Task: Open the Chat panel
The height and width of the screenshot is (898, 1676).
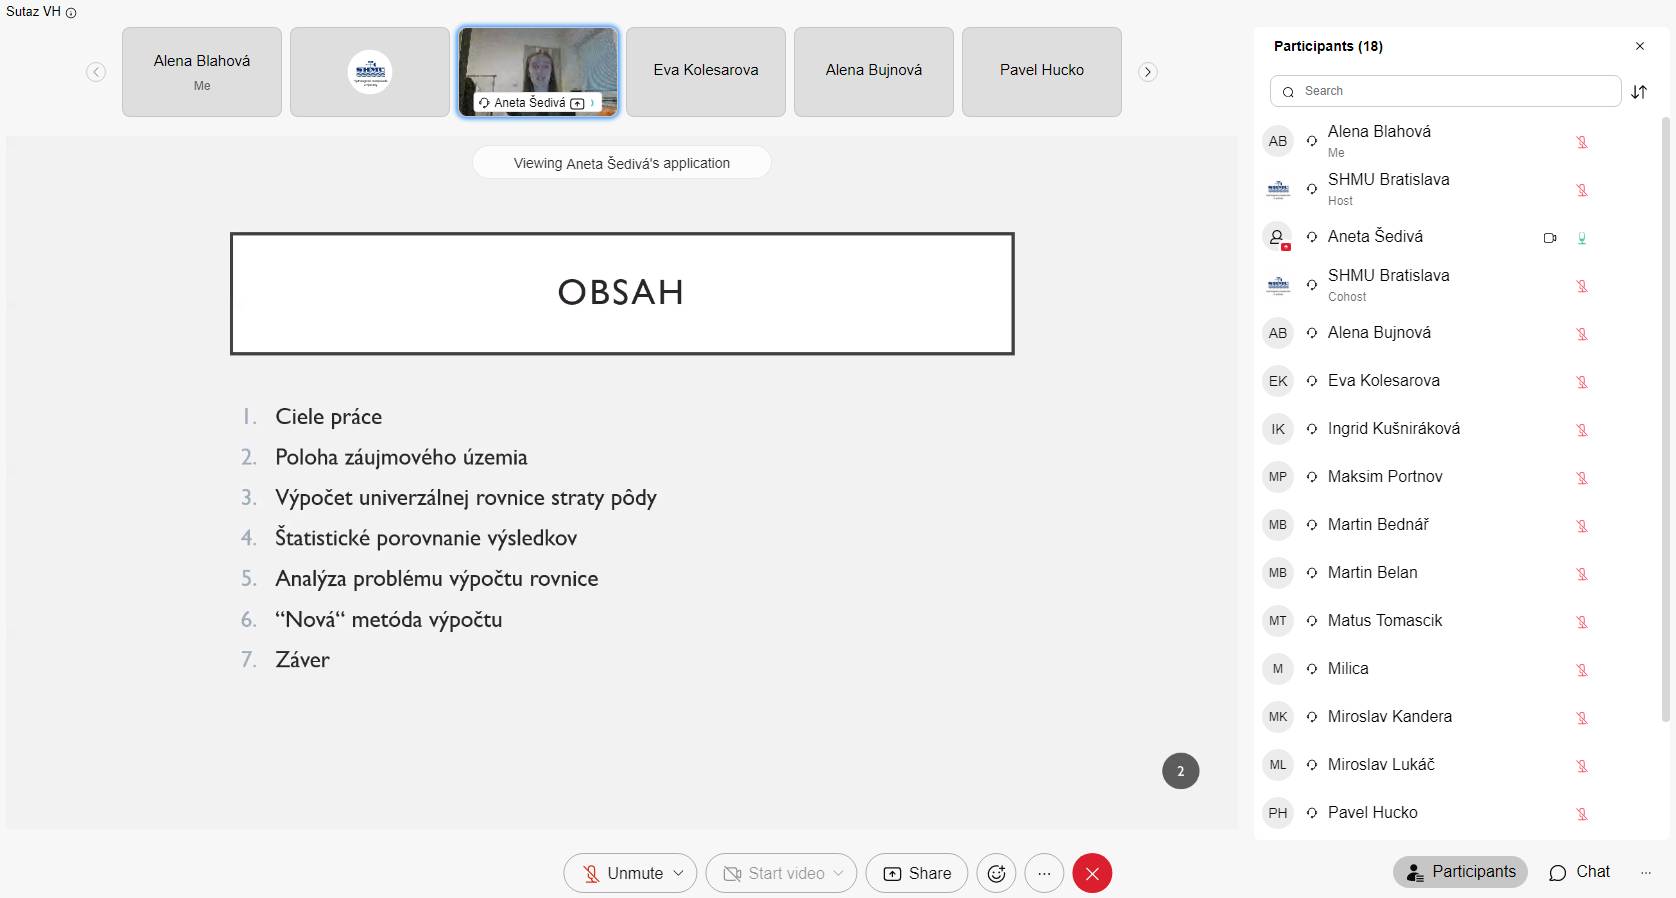Action: [x=1580, y=872]
